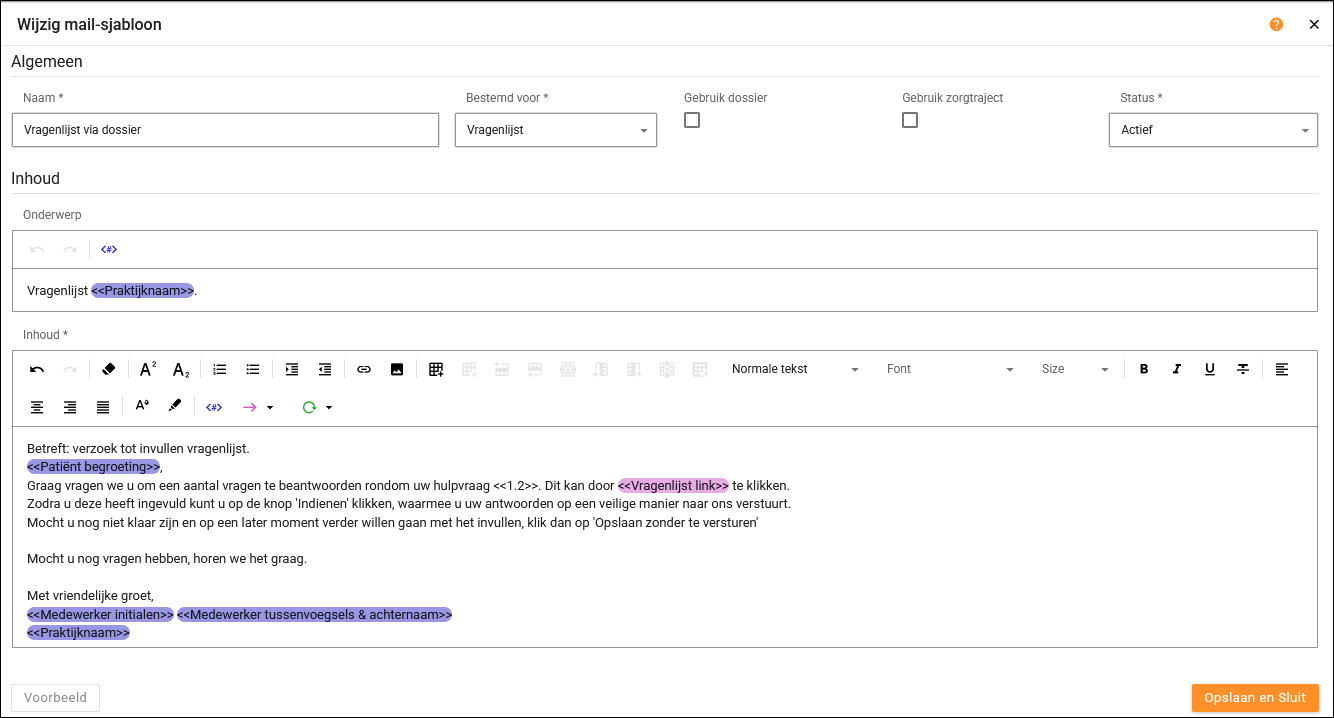Open the orange help question mark icon
The height and width of the screenshot is (718, 1334).
pos(1276,25)
